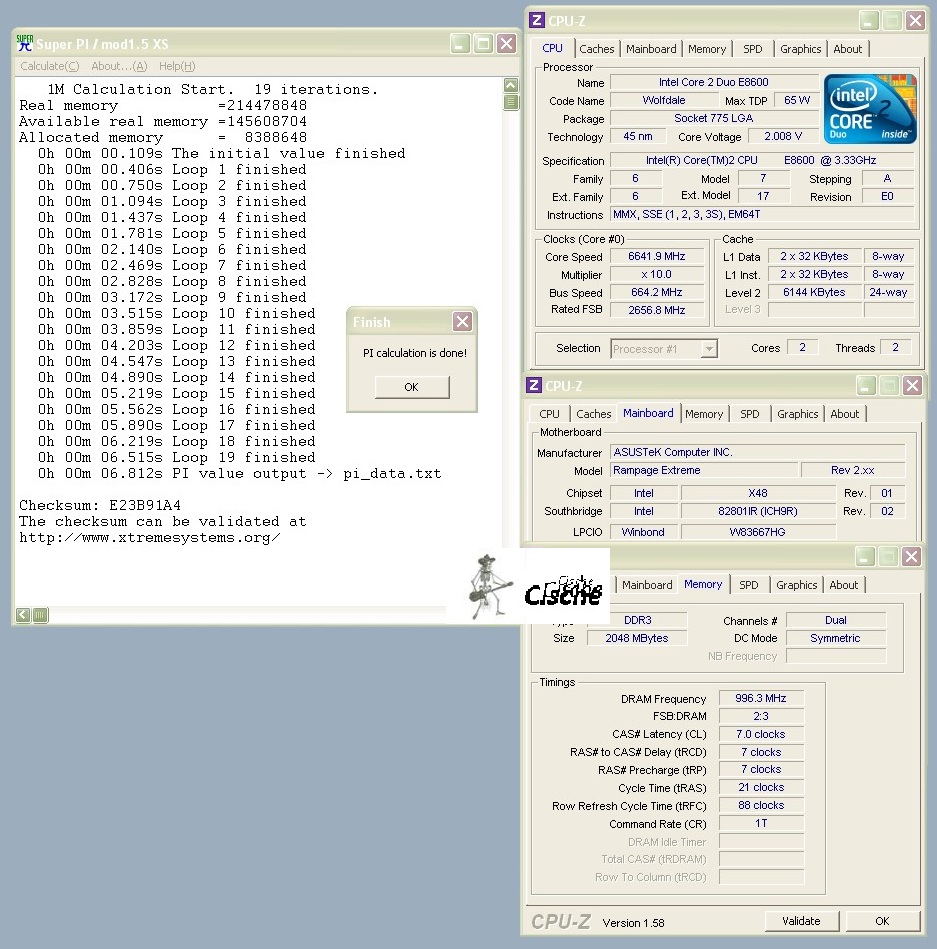Viewport: 937px width, 949px height.
Task: Select the CPU tab in top CPU-Z window
Action: 552,48
